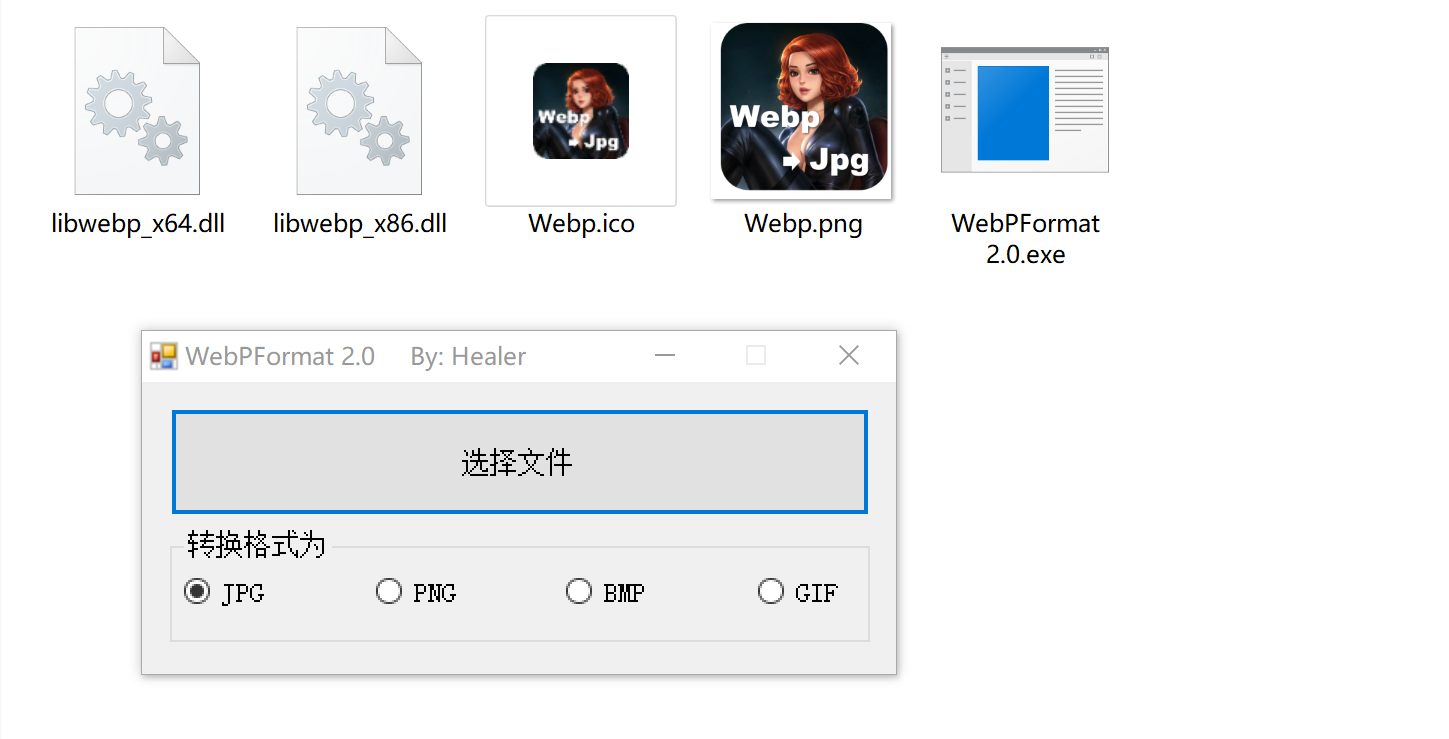Select GIF conversion format
The width and height of the screenshot is (1449, 739).
pyautogui.click(x=770, y=591)
